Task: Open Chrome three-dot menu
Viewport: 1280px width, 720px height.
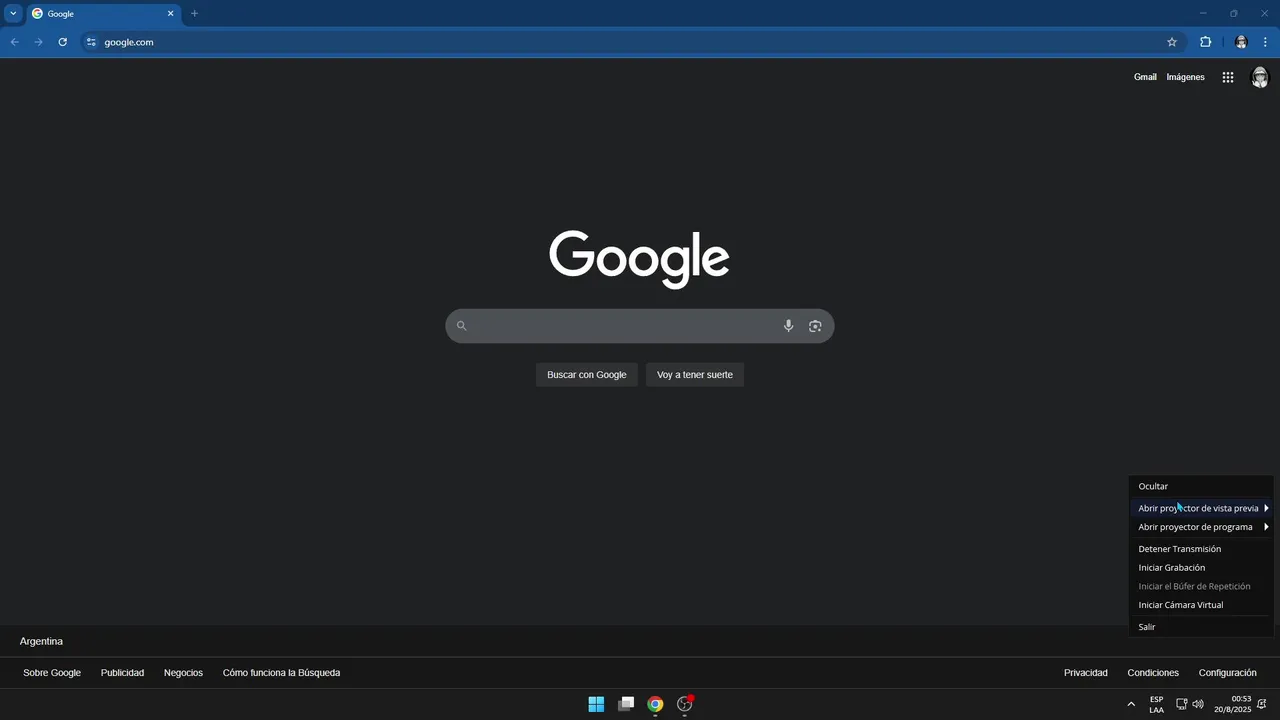Action: 1265,42
